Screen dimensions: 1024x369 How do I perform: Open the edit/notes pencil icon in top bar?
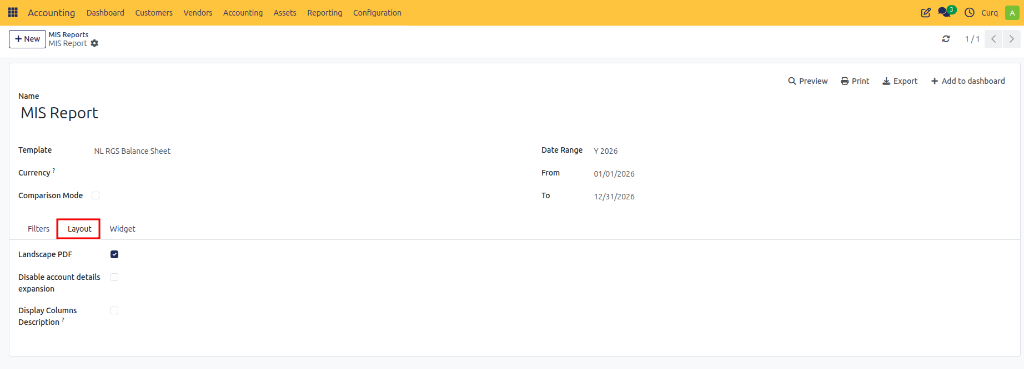925,12
